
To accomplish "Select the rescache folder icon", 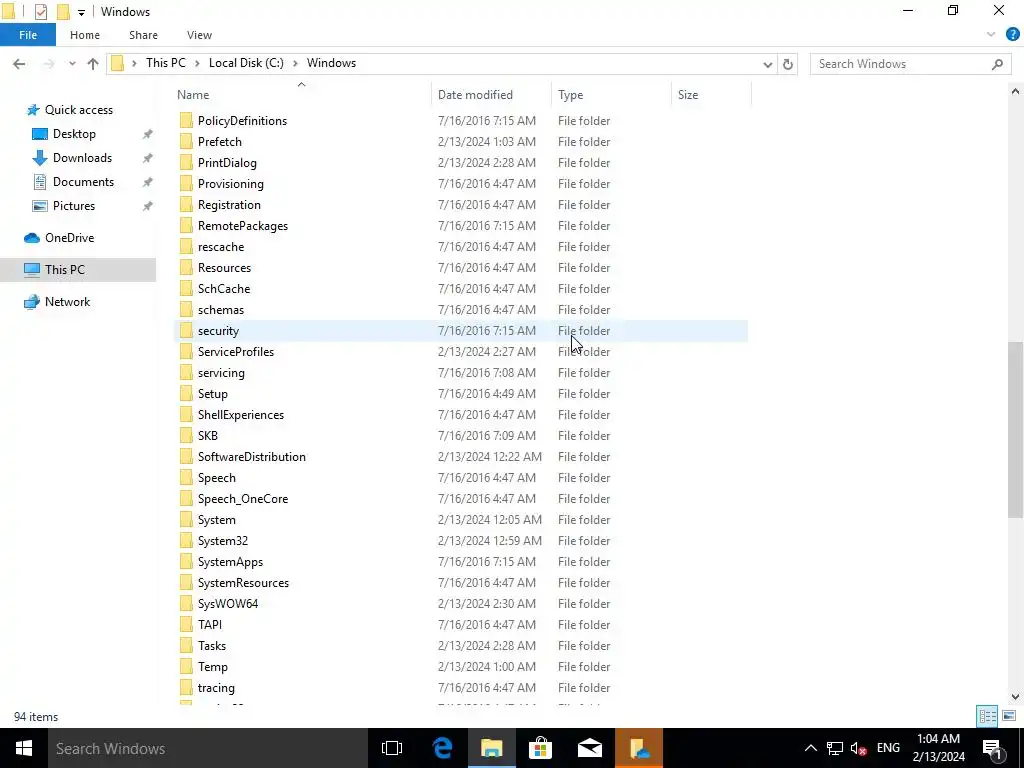I will tap(186, 247).
